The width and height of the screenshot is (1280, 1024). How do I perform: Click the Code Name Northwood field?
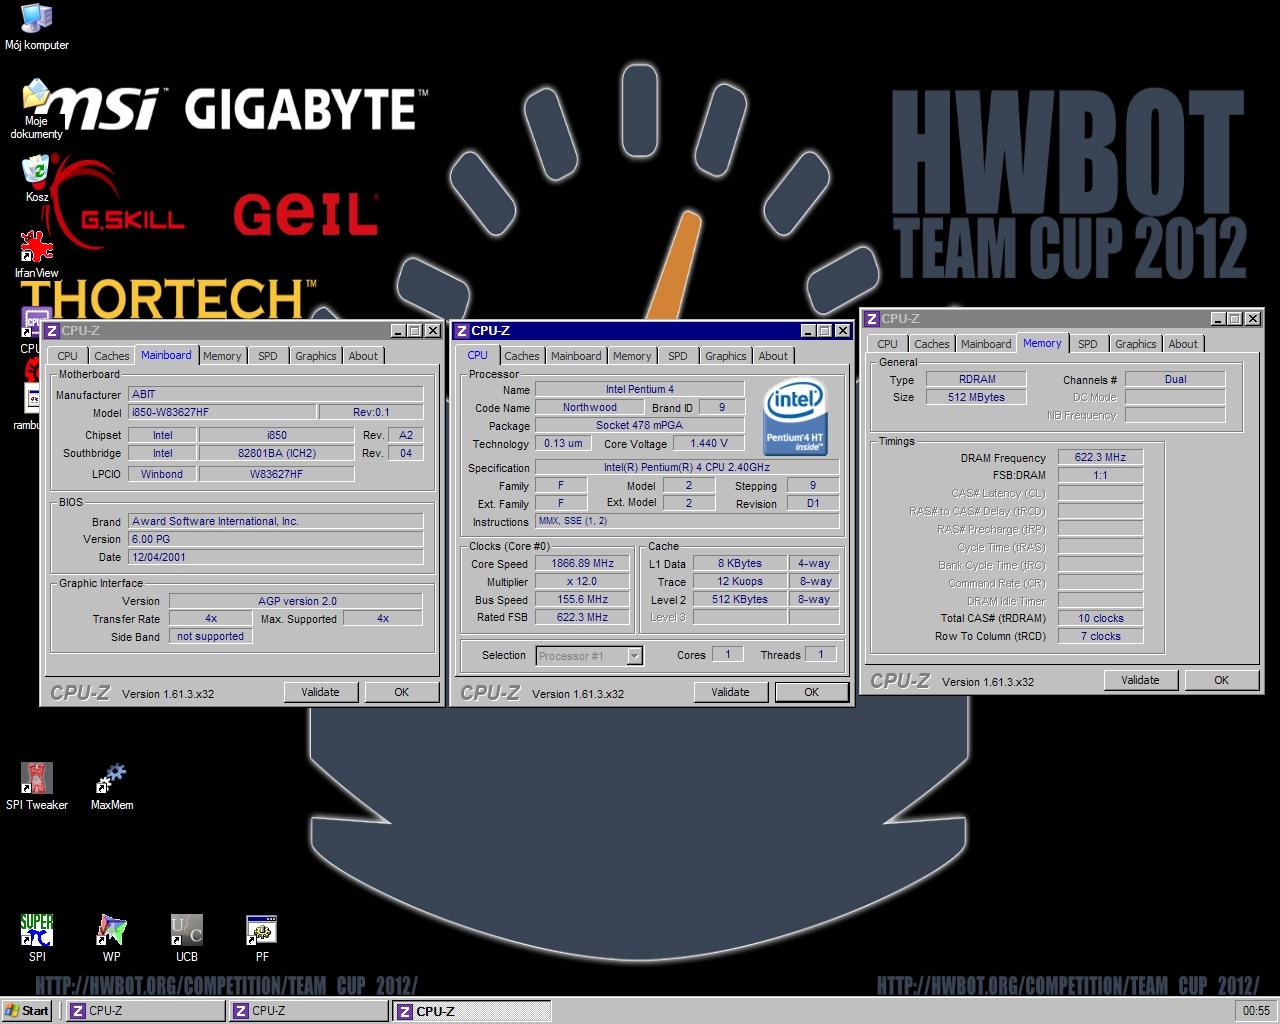pyautogui.click(x=590, y=407)
